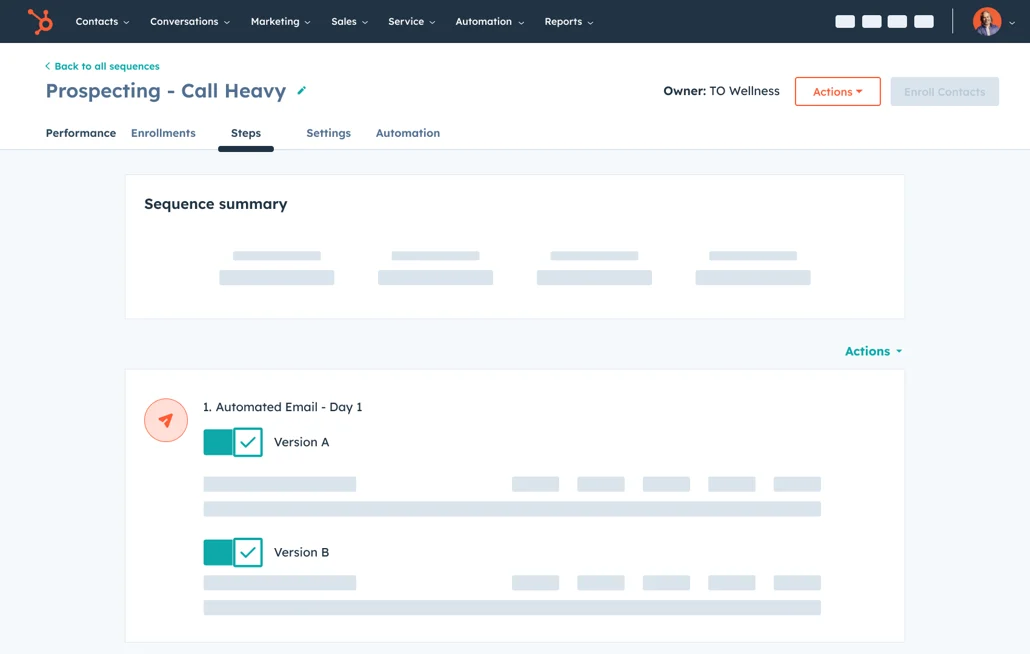Click the HubSpot sprocket logo
This screenshot has width=1030, height=654.
39,21
